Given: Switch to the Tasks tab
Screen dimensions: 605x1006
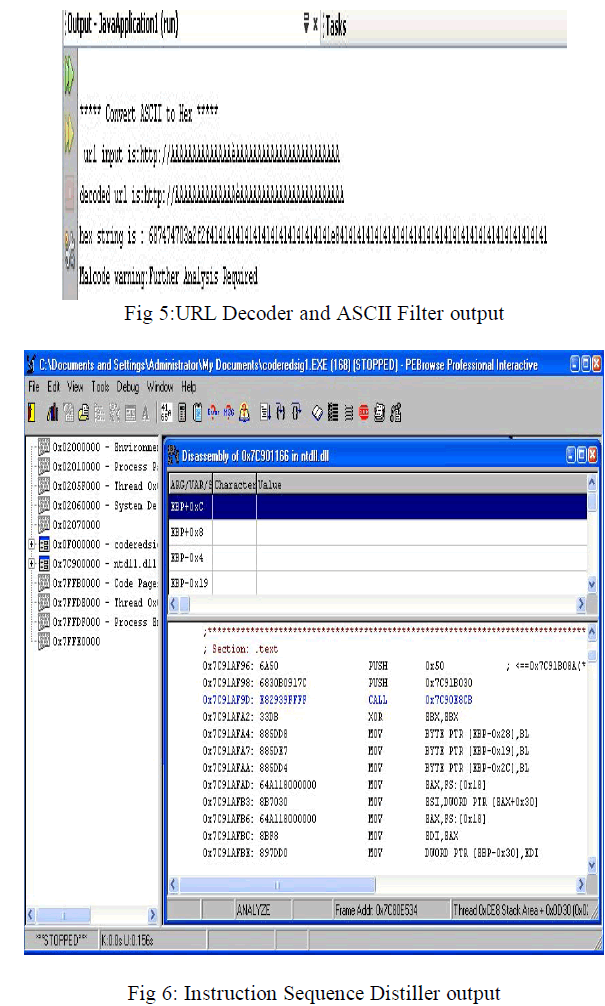Looking at the screenshot, I should 336,26.
